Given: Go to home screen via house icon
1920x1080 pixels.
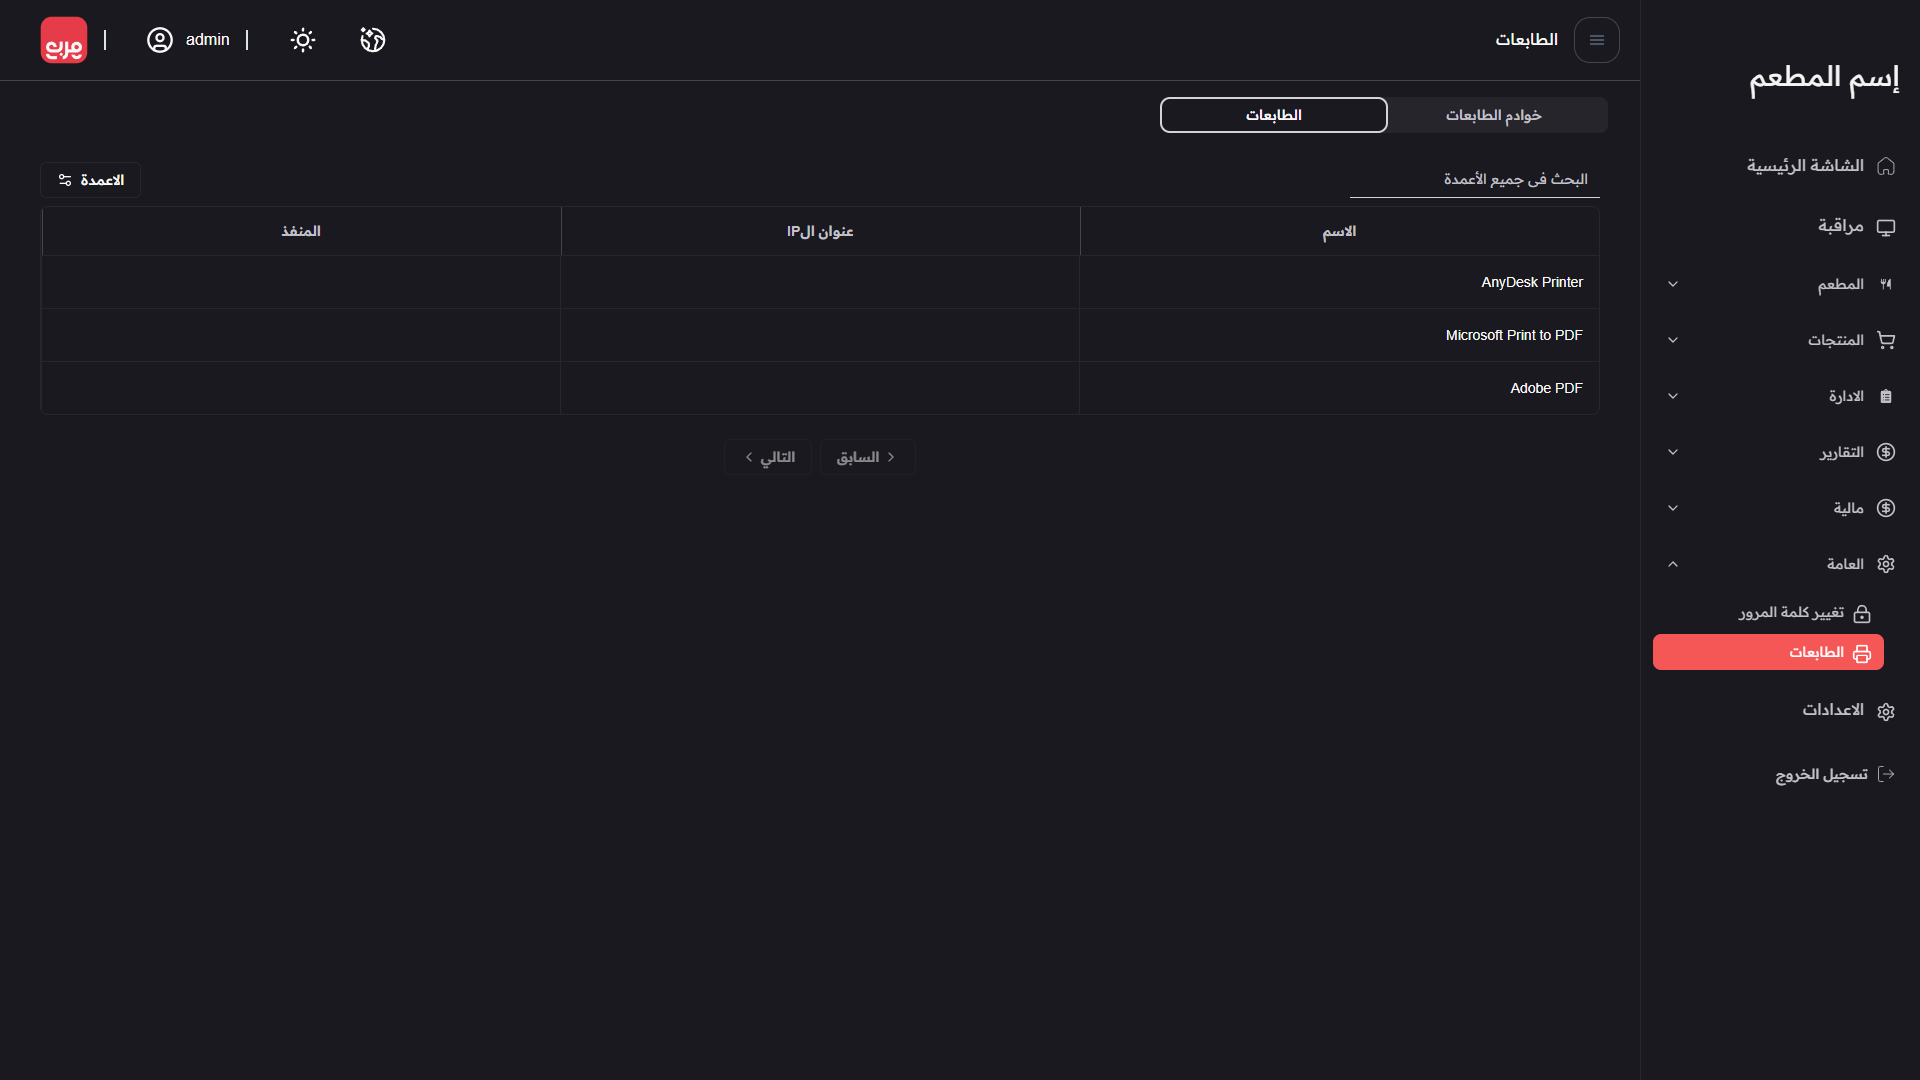Looking at the screenshot, I should click(1886, 166).
